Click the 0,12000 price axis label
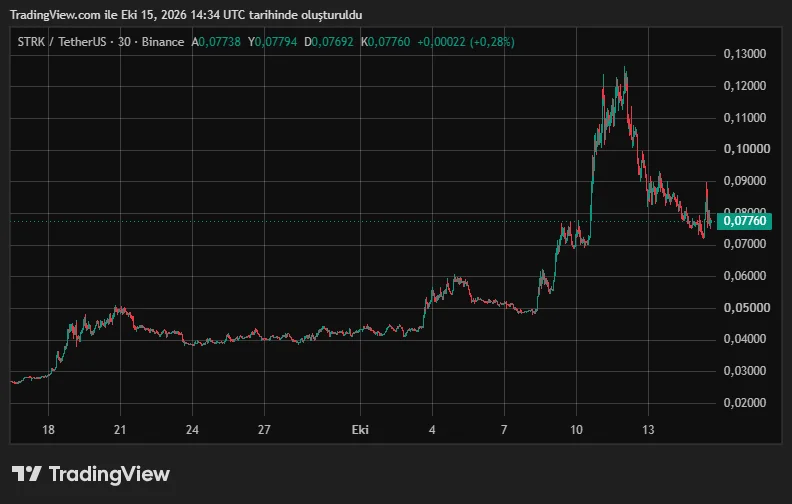Image resolution: width=792 pixels, height=504 pixels. tap(745, 86)
